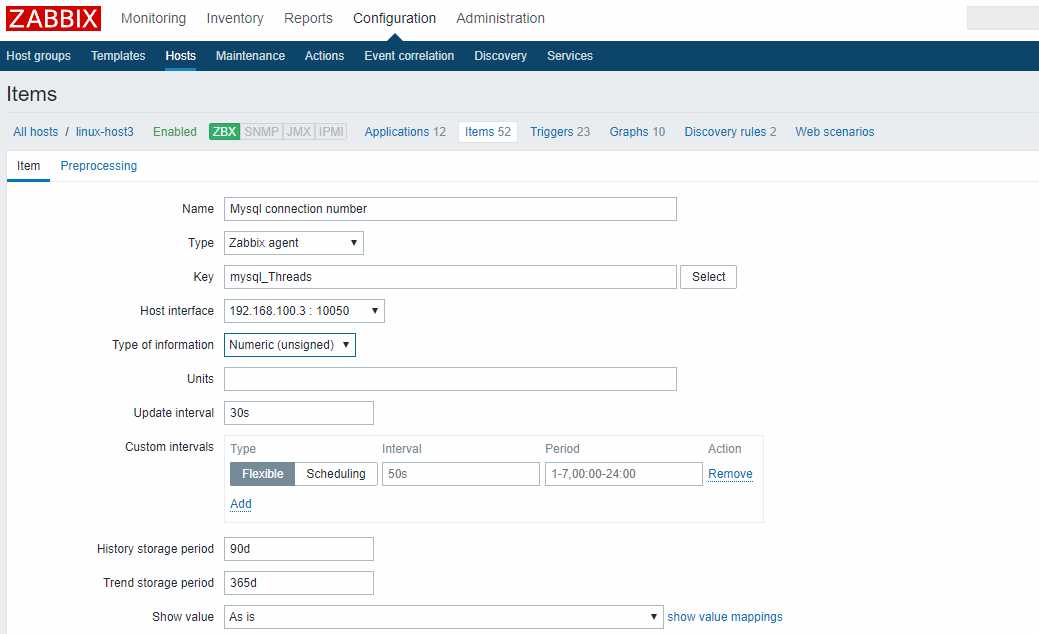1039x634 pixels.
Task: Go to Actions submenu
Action: pyautogui.click(x=324, y=56)
